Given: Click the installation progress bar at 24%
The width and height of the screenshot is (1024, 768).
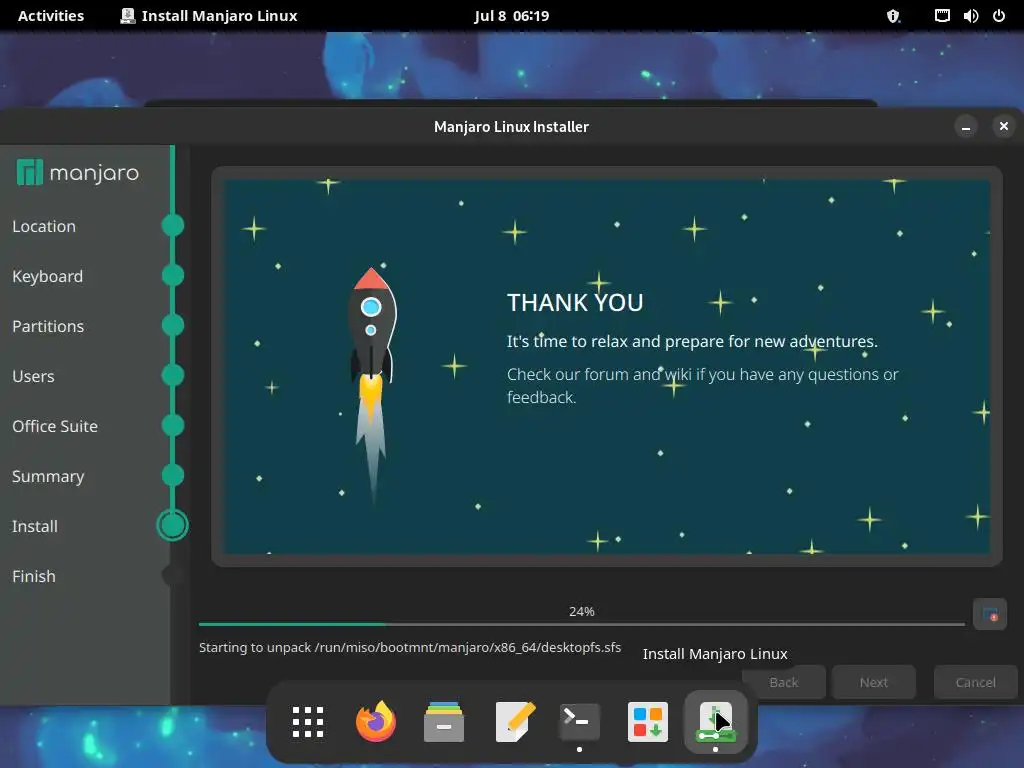Looking at the screenshot, I should (581, 624).
